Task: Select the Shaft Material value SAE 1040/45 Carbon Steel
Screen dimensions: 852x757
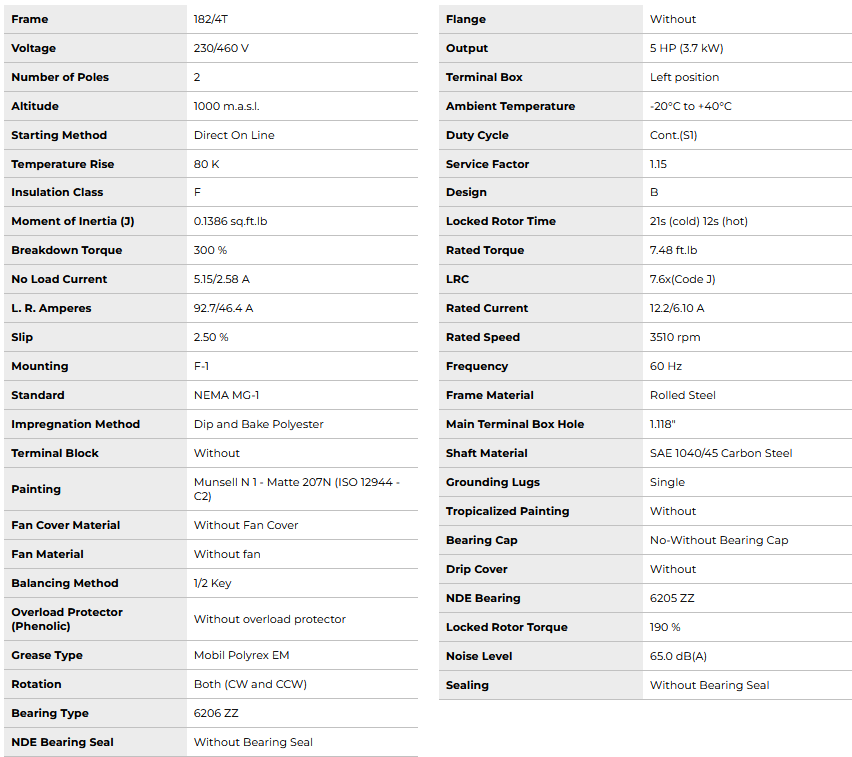Action: click(x=720, y=453)
